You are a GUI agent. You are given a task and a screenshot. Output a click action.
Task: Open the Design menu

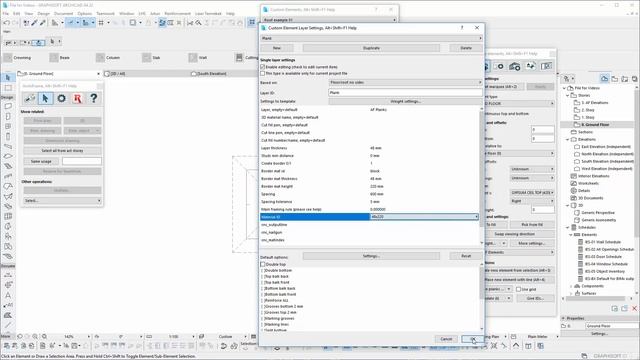[43, 13]
